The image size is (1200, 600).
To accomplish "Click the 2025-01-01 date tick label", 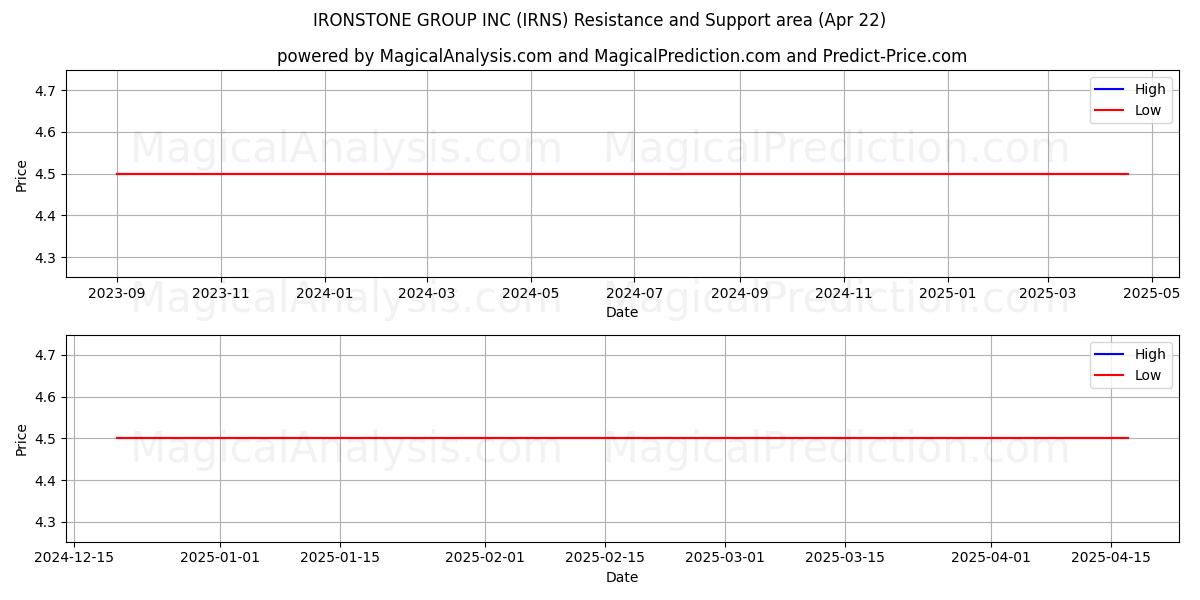I will point(221,559).
